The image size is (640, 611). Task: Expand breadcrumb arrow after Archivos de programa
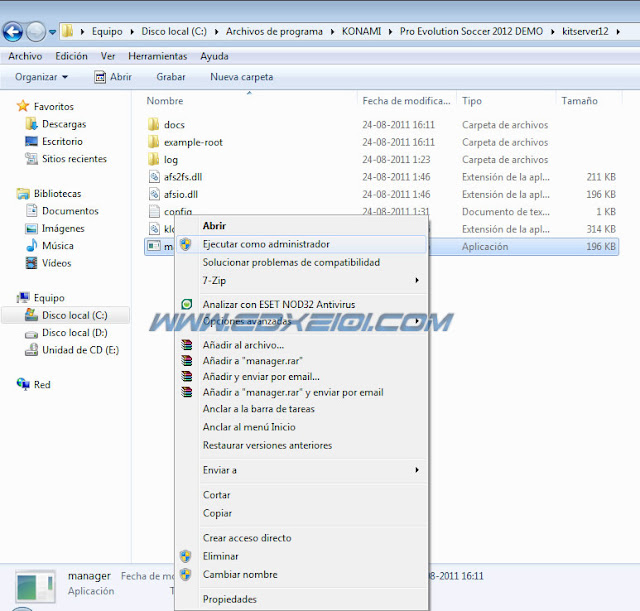[x=333, y=31]
